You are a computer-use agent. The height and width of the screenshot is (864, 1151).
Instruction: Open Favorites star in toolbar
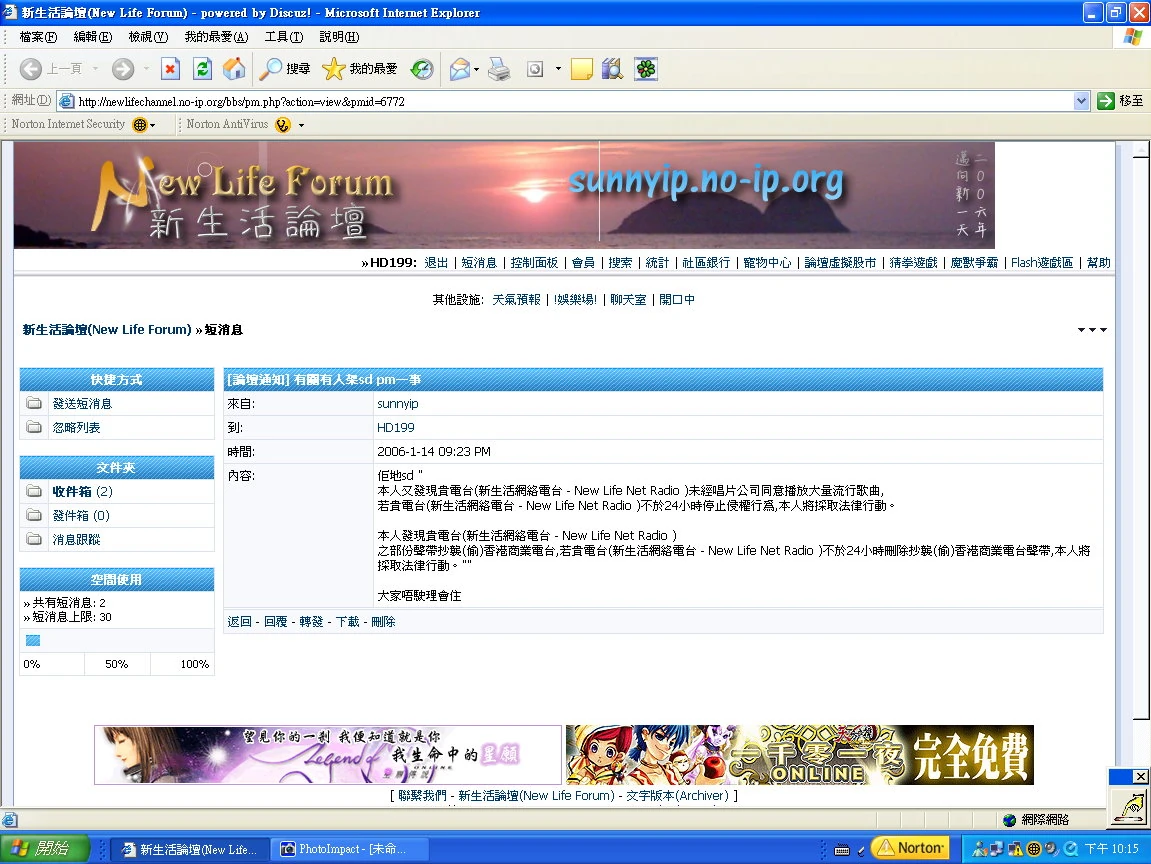click(x=360, y=69)
